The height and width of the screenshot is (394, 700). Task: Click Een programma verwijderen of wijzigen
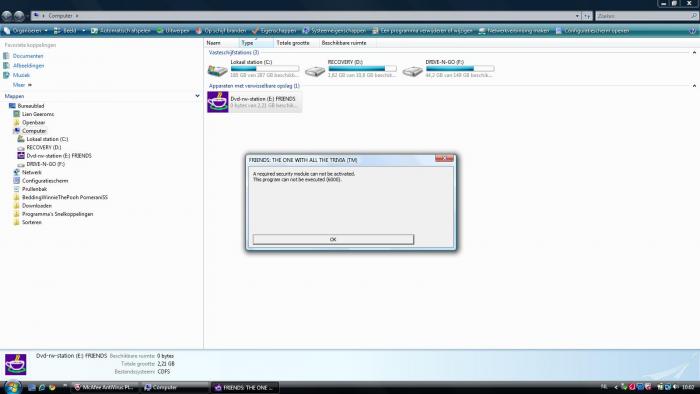pyautogui.click(x=422, y=31)
